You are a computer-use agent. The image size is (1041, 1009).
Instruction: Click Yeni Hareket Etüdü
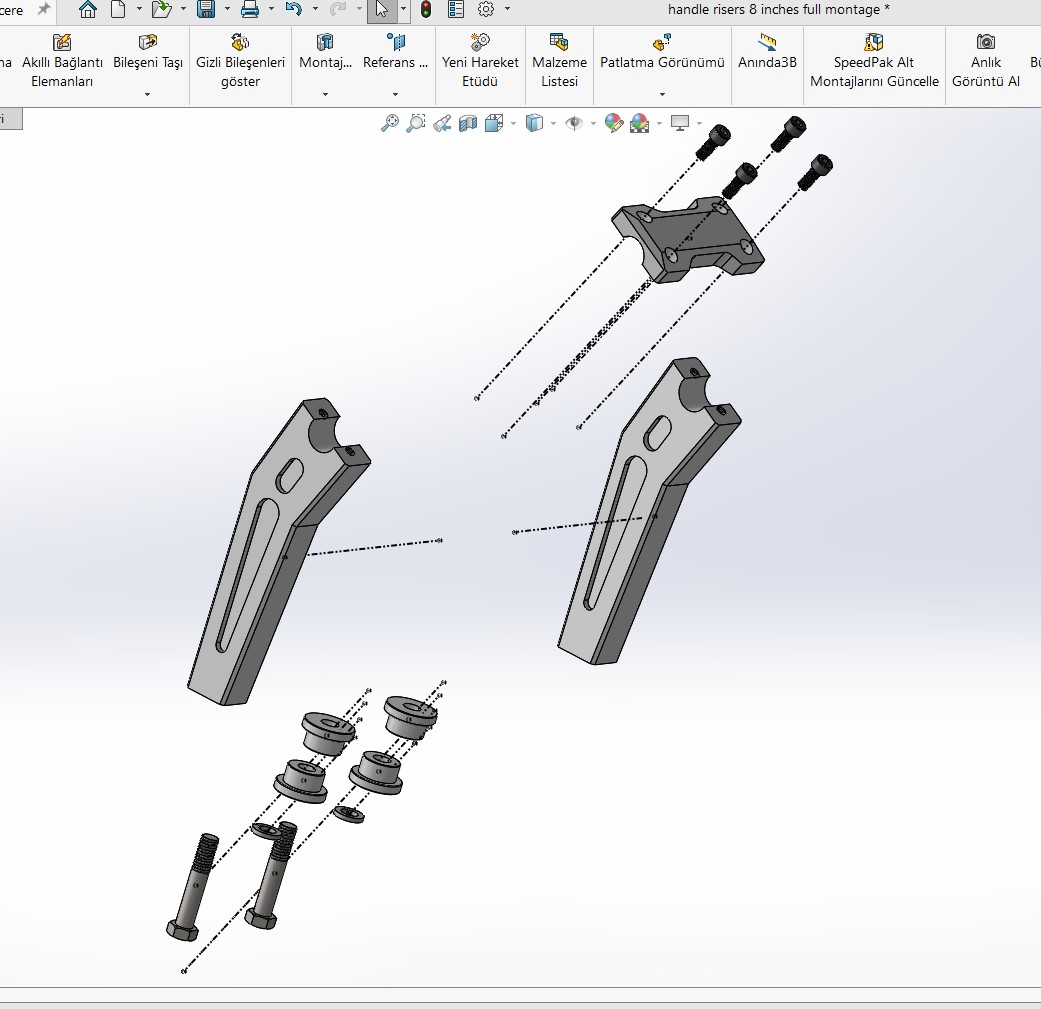[480, 62]
